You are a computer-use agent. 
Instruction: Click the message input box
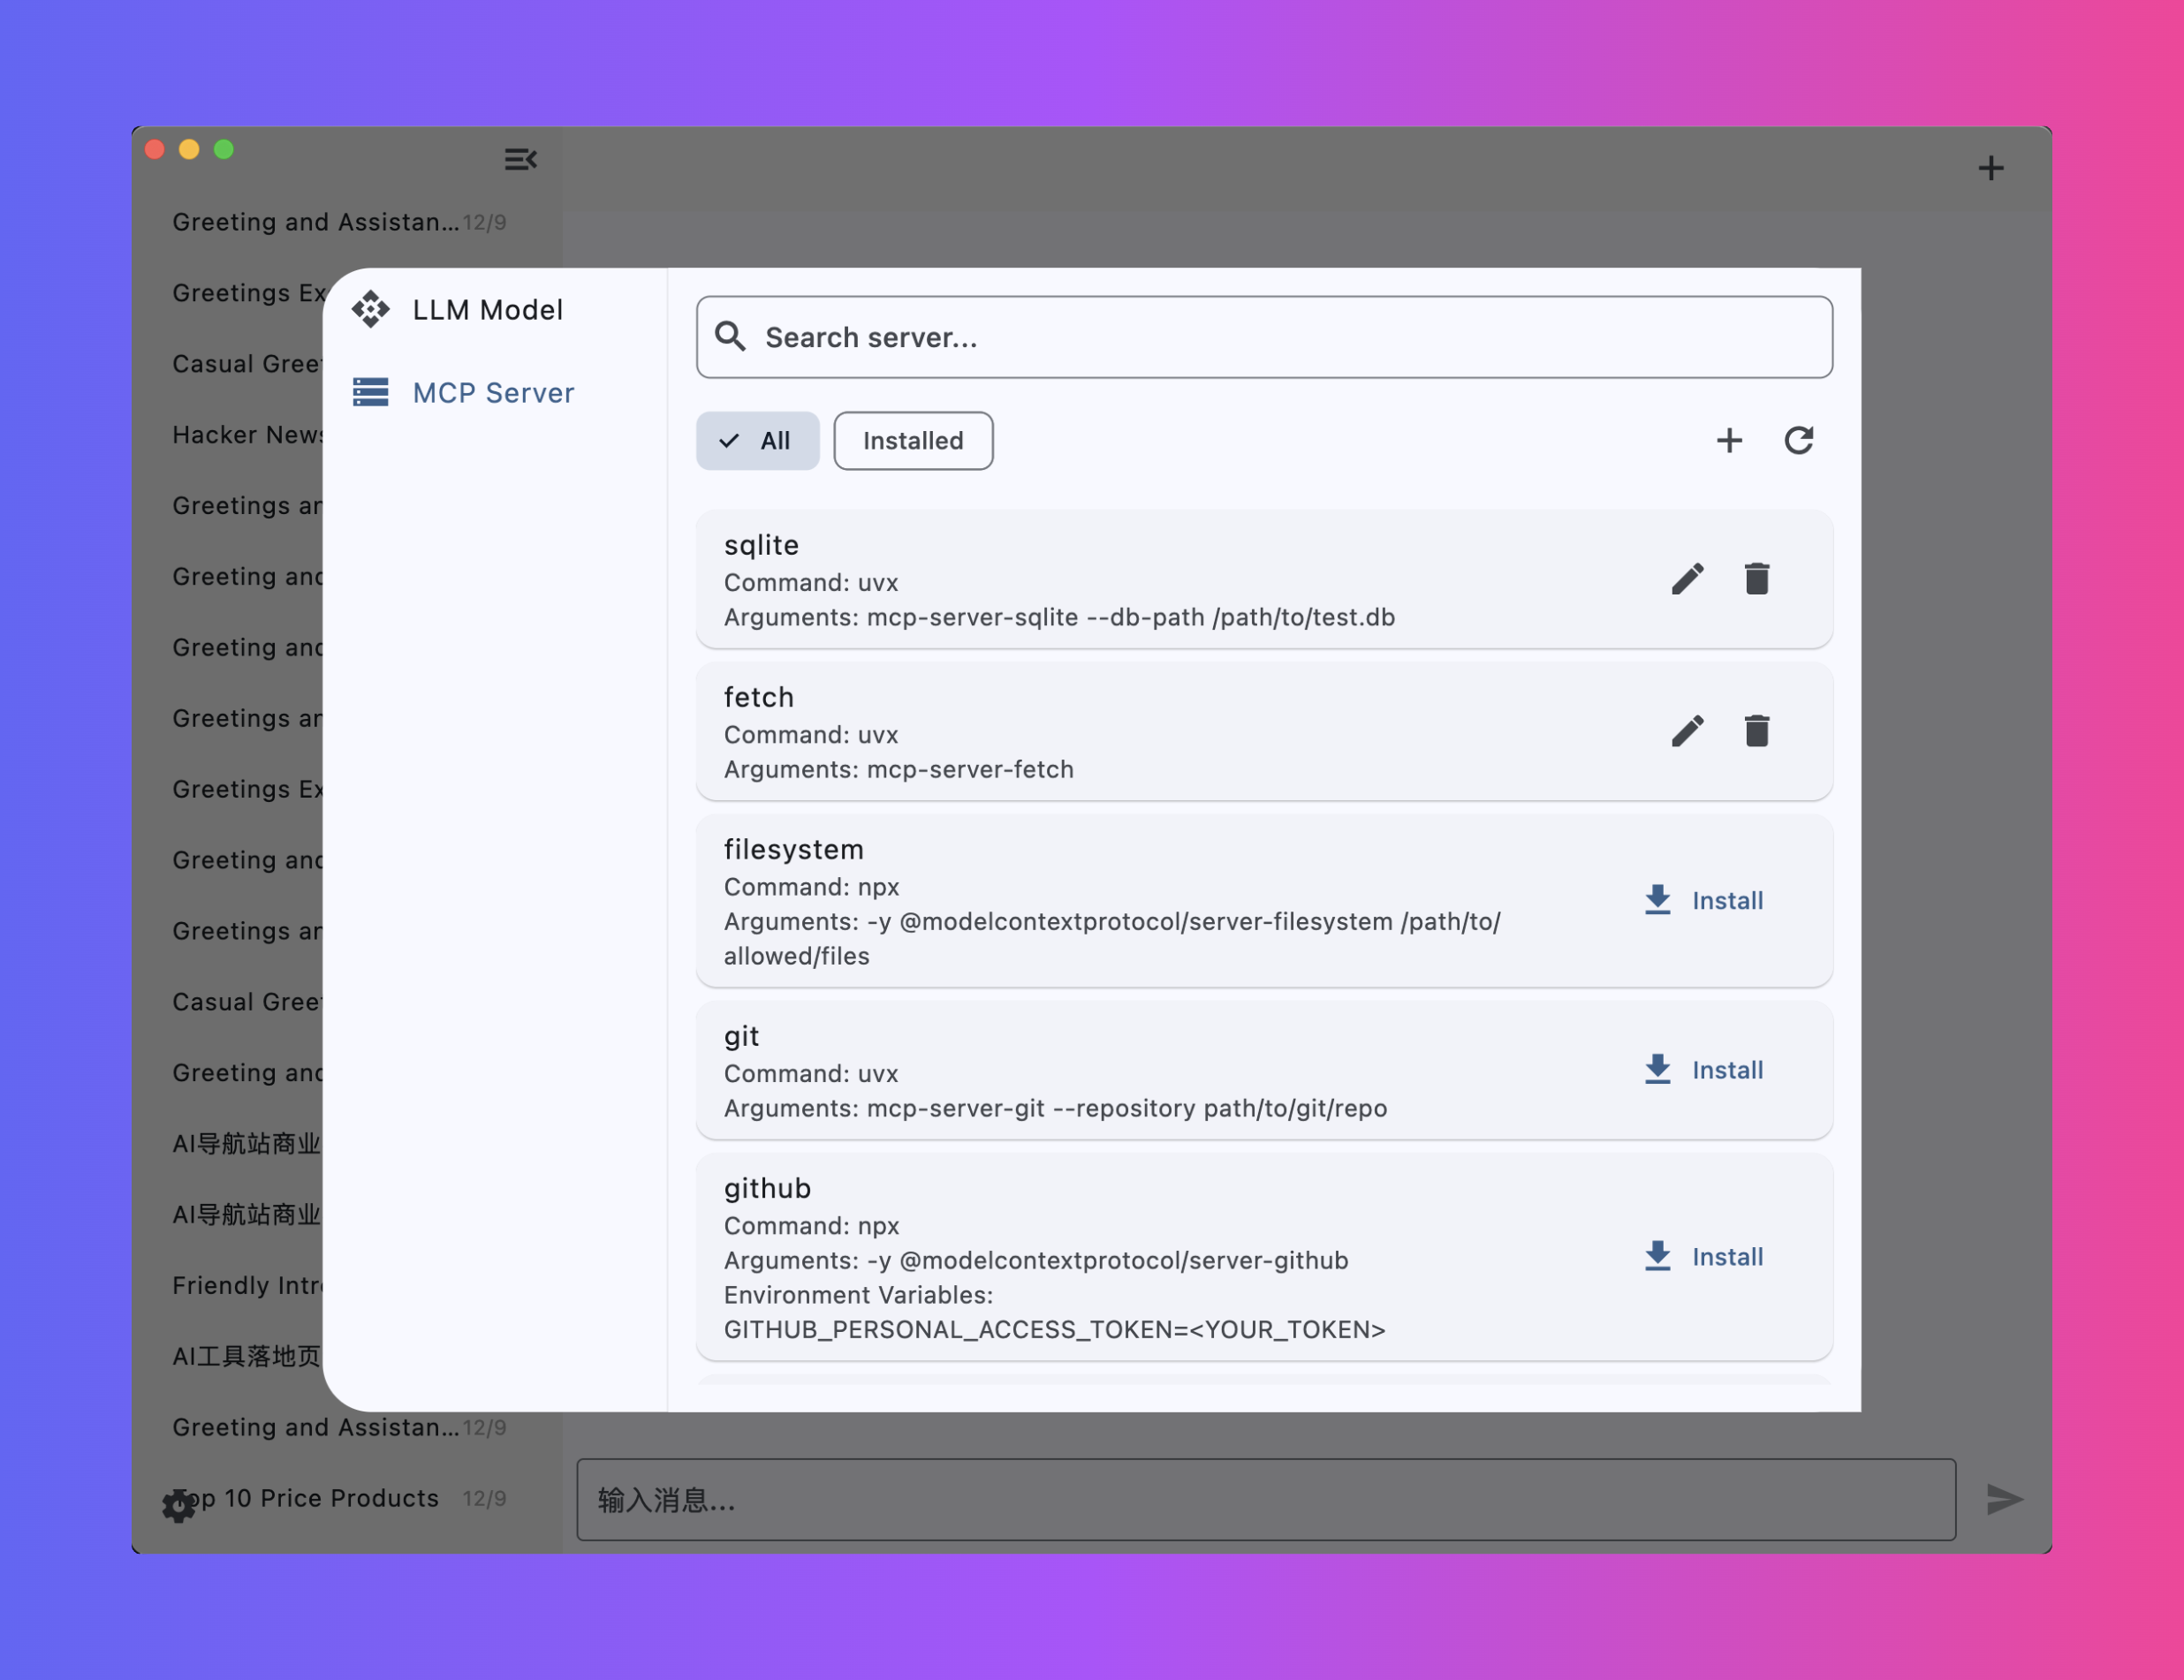coord(1265,1499)
